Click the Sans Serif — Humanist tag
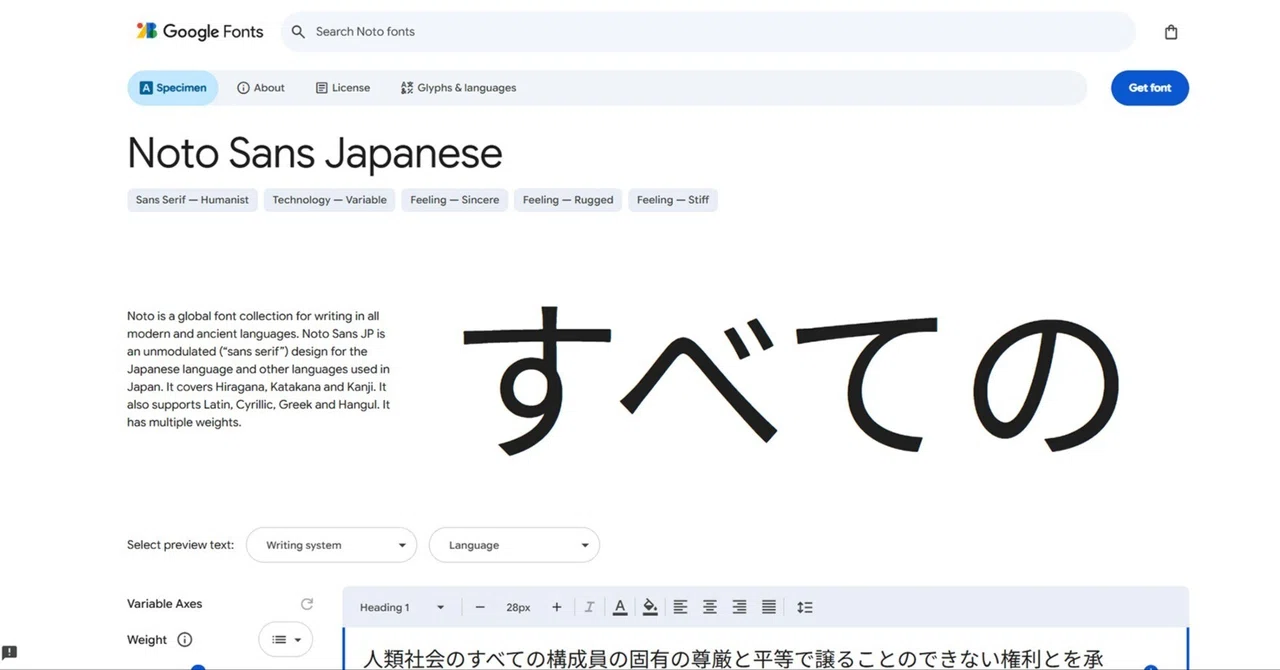The width and height of the screenshot is (1280, 670). pos(192,200)
